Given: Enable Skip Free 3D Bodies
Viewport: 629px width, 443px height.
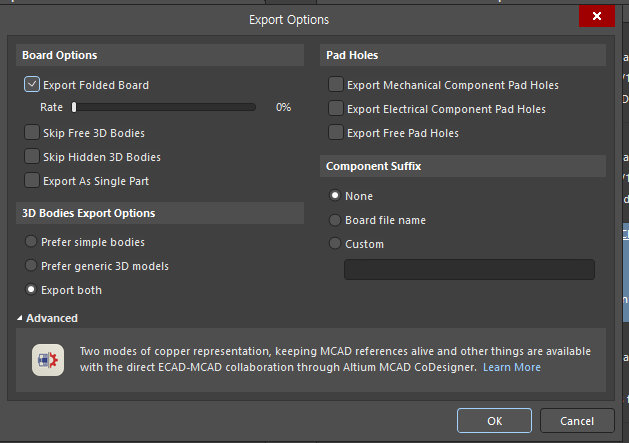Looking at the screenshot, I should click(32, 132).
